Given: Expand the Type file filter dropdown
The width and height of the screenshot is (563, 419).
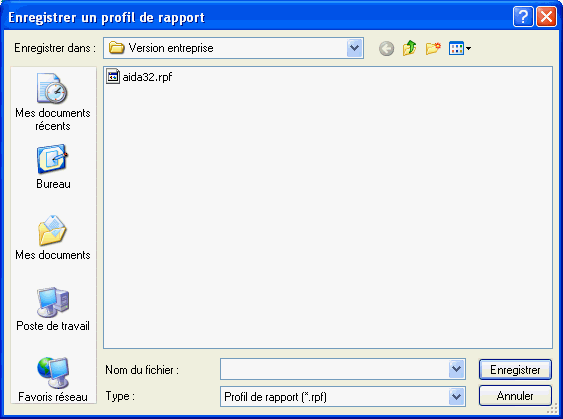Looking at the screenshot, I should tap(456, 397).
